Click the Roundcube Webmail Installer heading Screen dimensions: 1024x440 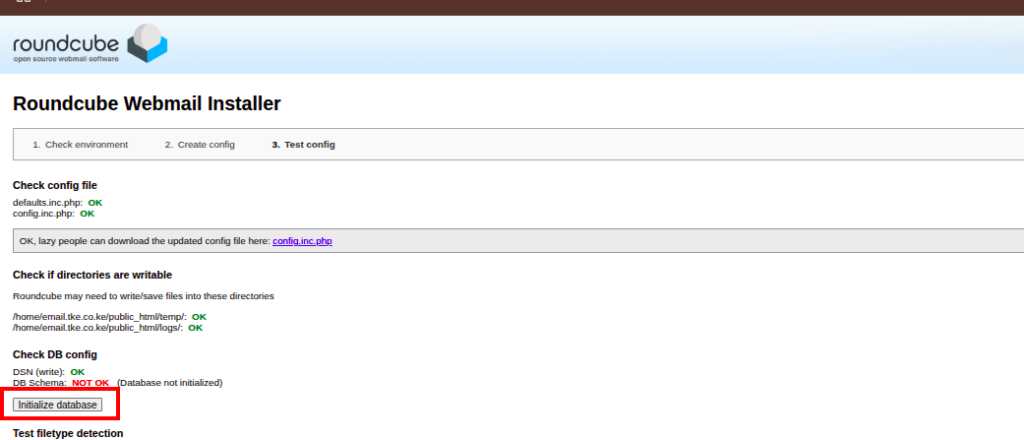point(147,104)
